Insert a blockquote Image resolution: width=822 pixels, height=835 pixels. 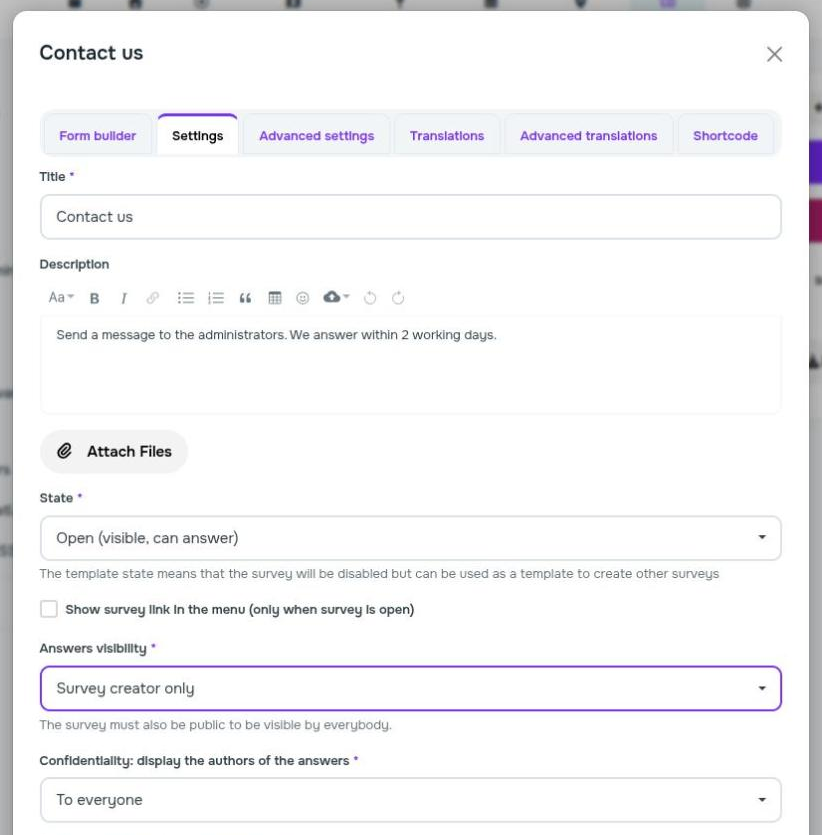tap(245, 298)
